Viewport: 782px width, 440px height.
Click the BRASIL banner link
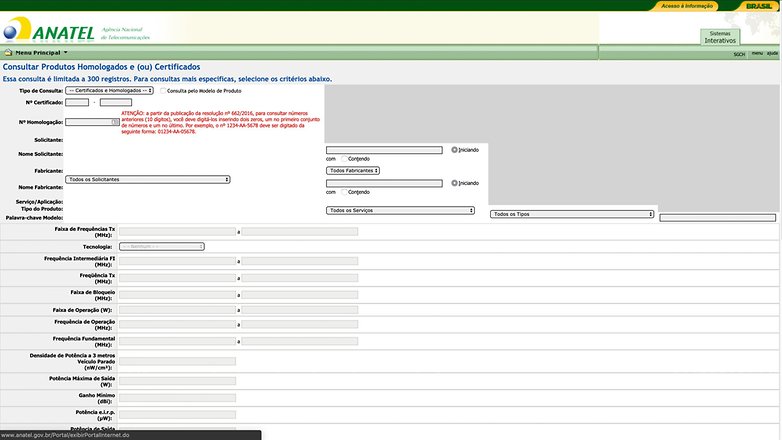click(759, 6)
